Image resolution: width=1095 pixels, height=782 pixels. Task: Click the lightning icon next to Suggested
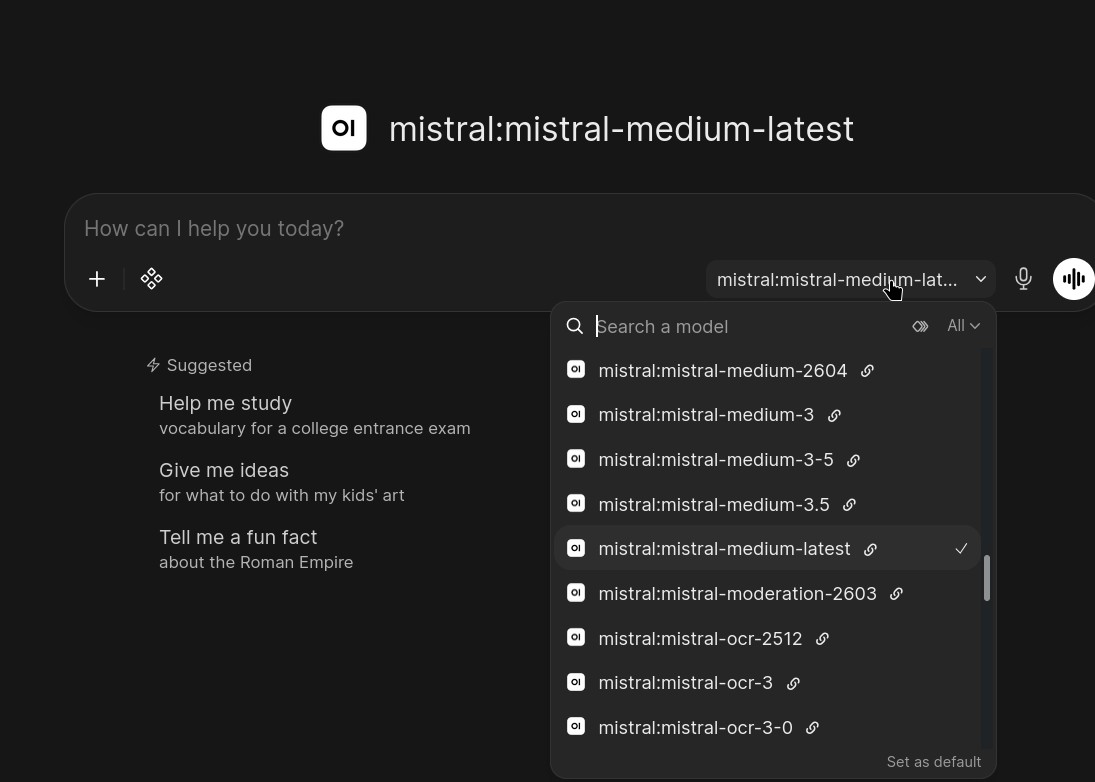153,365
